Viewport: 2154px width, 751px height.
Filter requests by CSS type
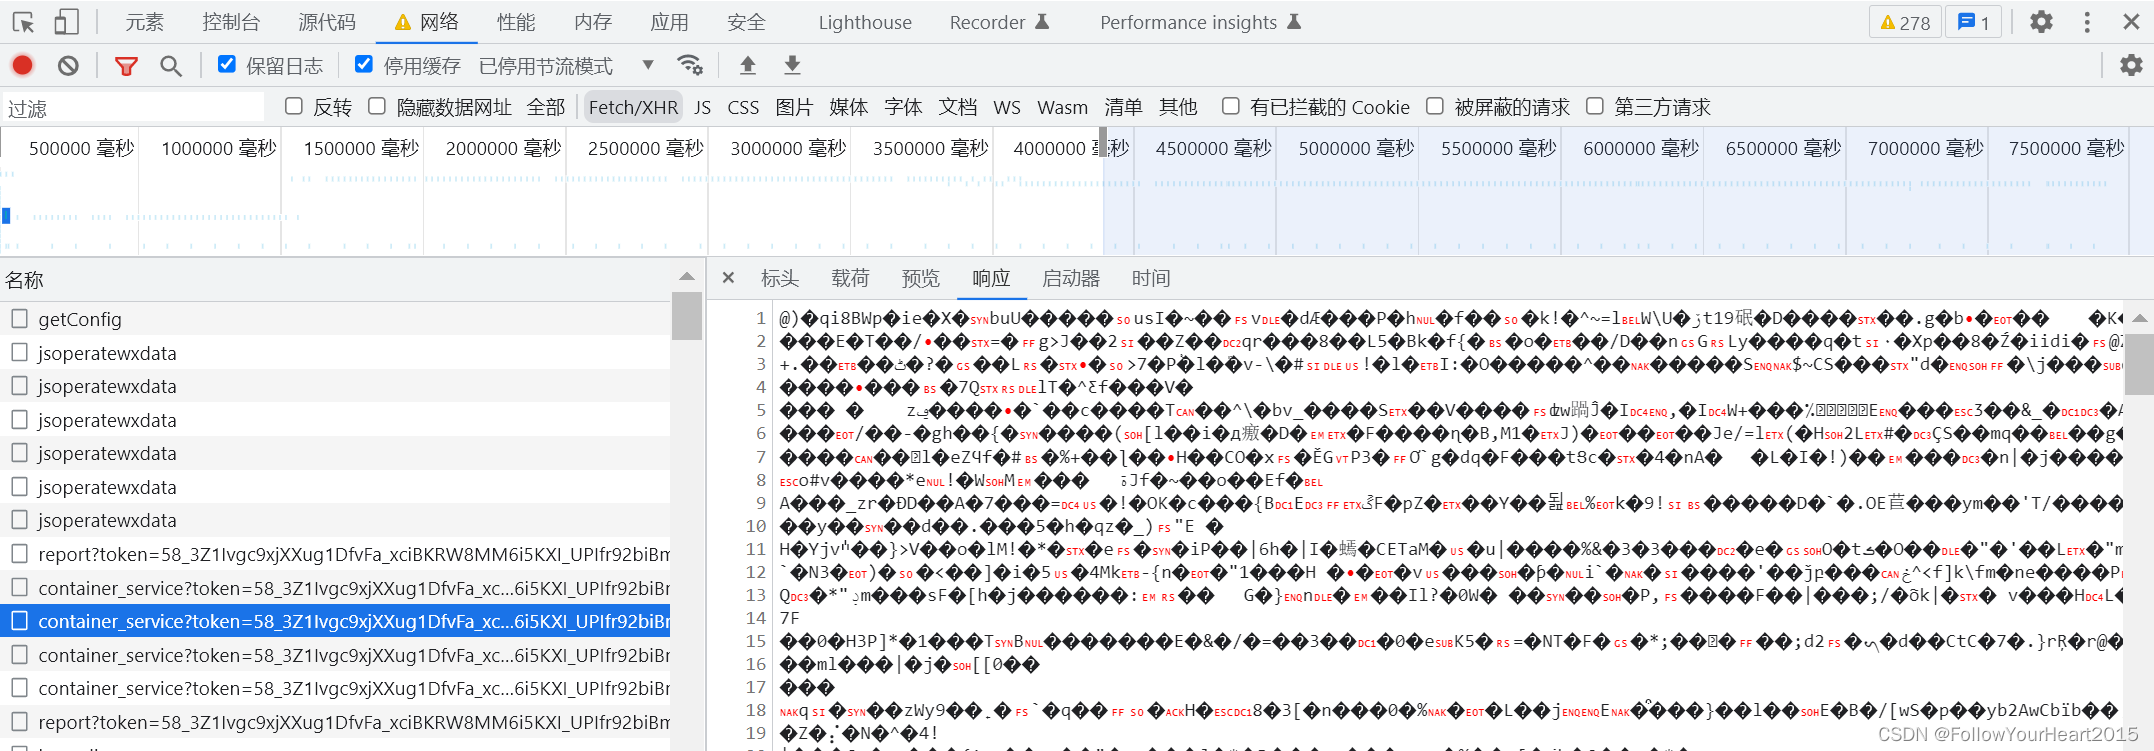coord(743,107)
